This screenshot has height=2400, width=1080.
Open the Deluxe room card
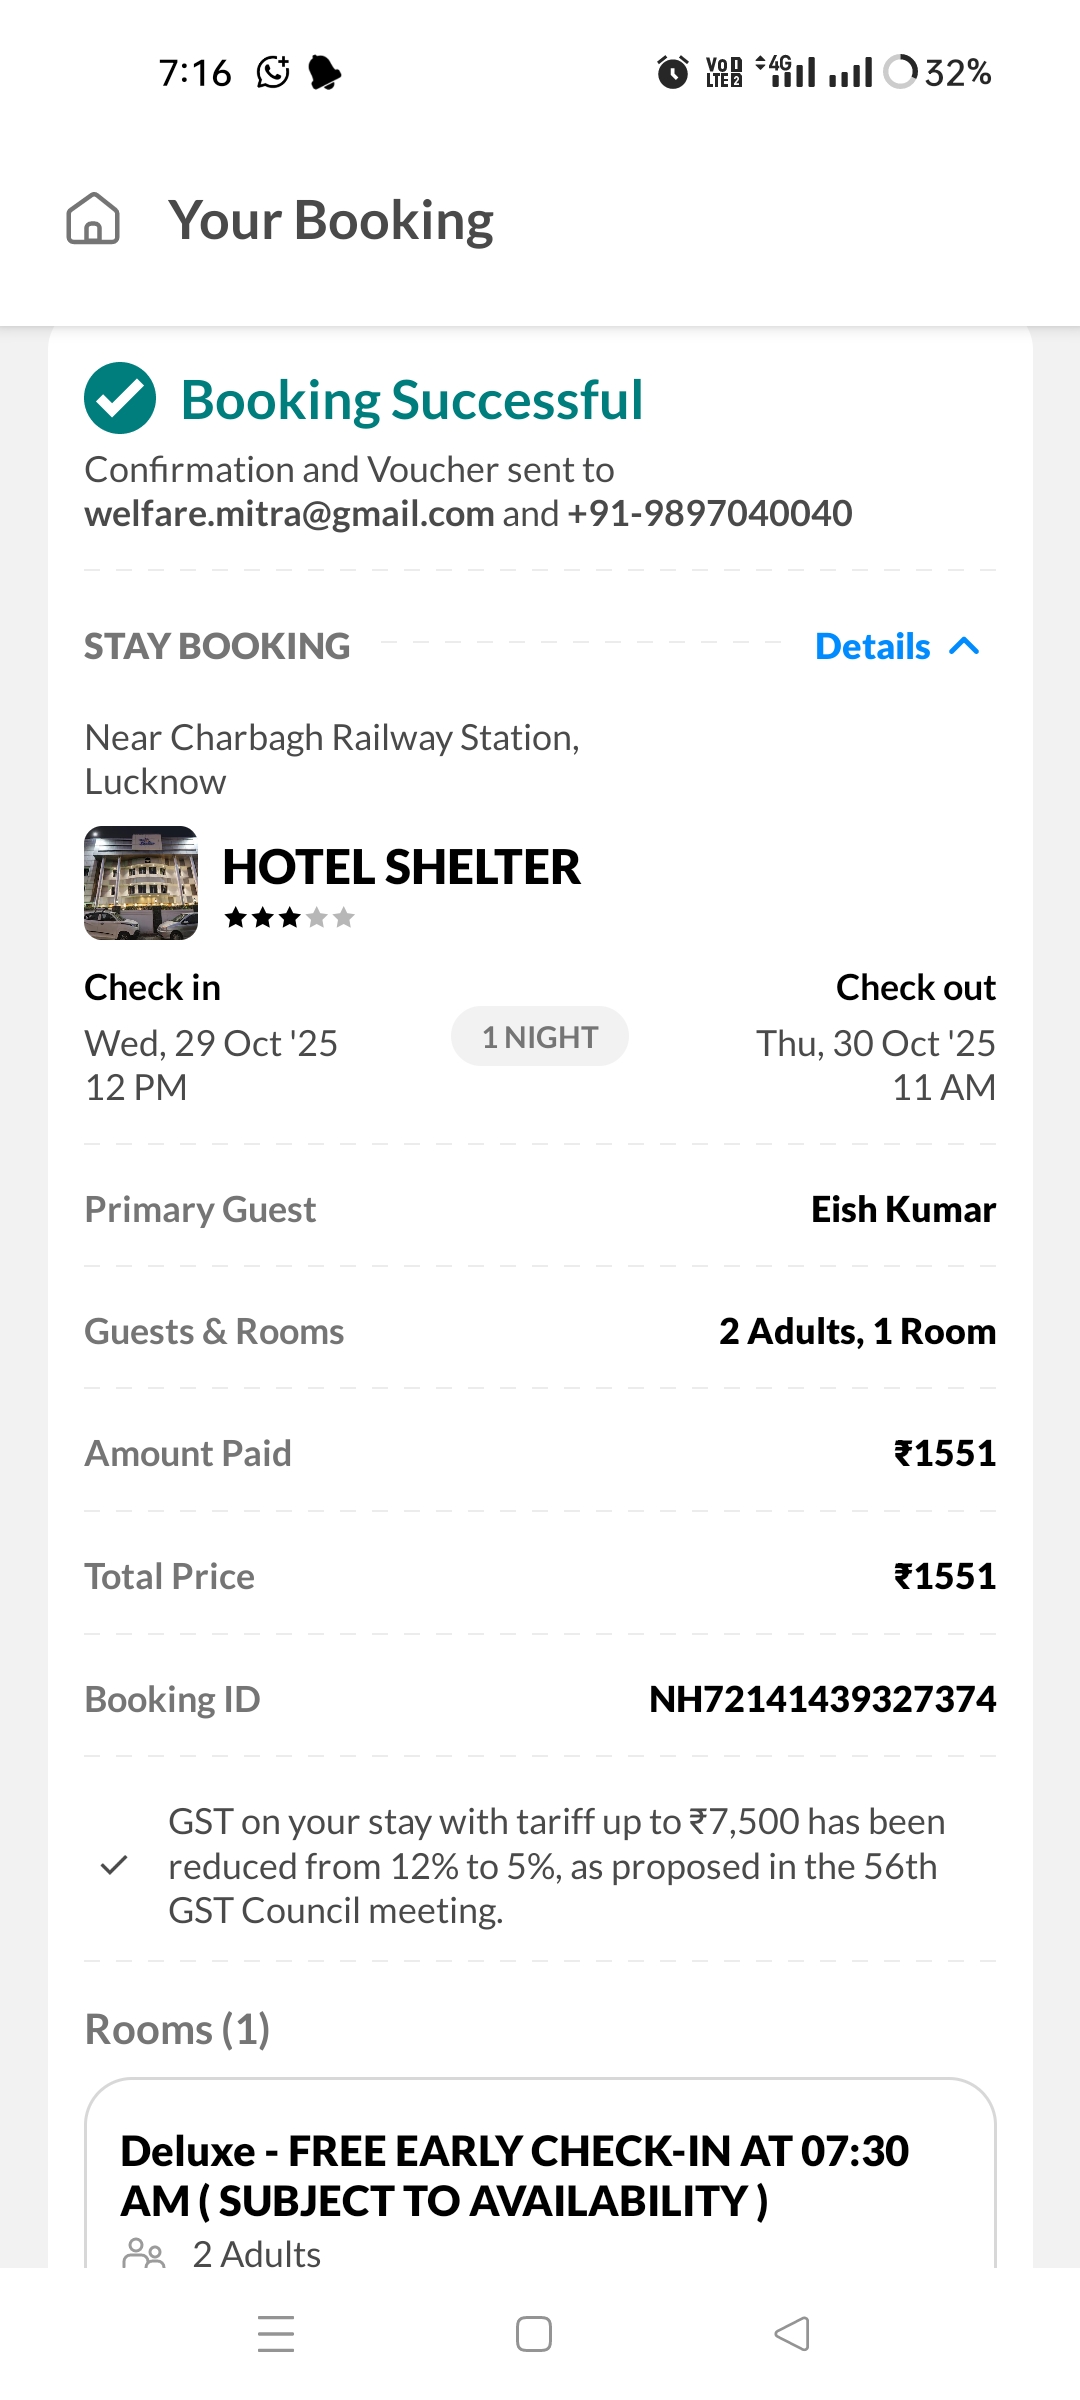tap(540, 2175)
